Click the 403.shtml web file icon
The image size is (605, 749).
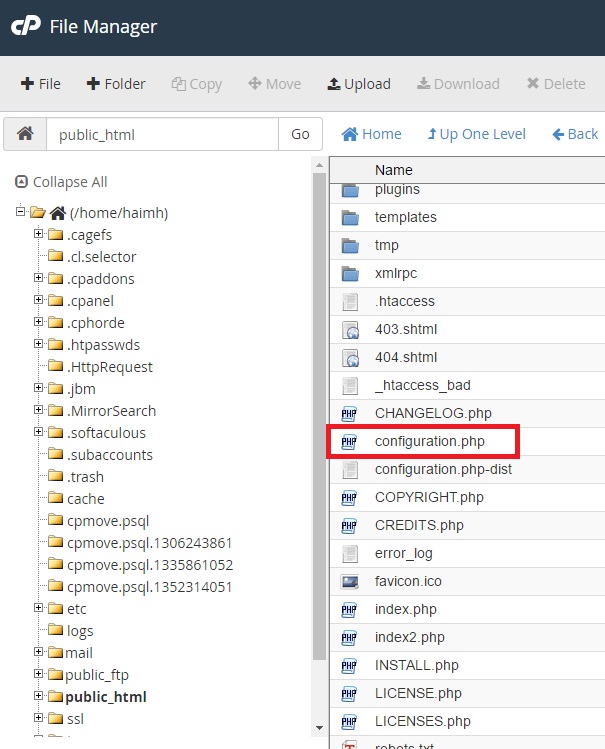[x=350, y=330]
